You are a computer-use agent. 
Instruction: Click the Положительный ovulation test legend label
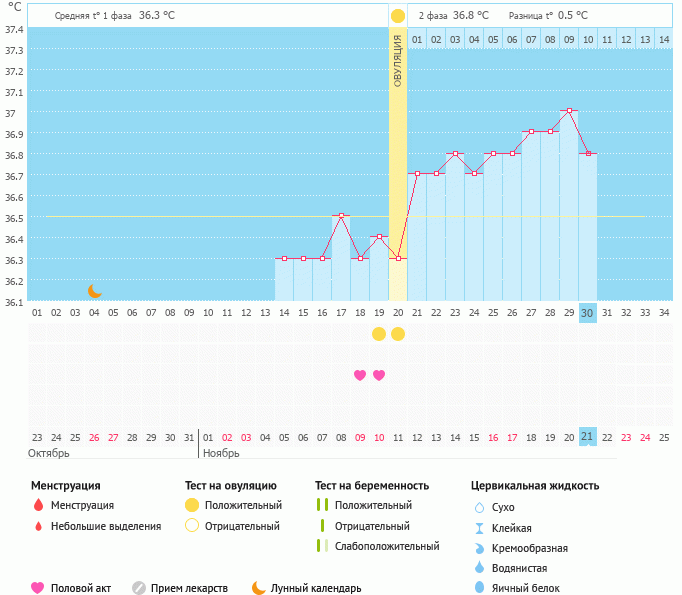(x=243, y=505)
